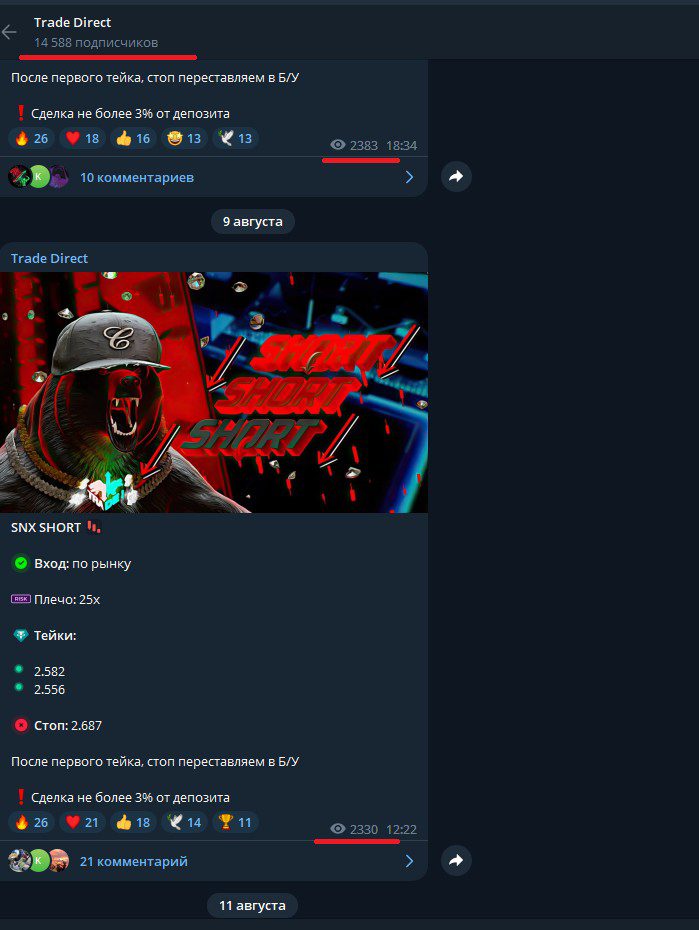Click the 11 августа date badge
This screenshot has height=930, width=699.
click(x=253, y=906)
